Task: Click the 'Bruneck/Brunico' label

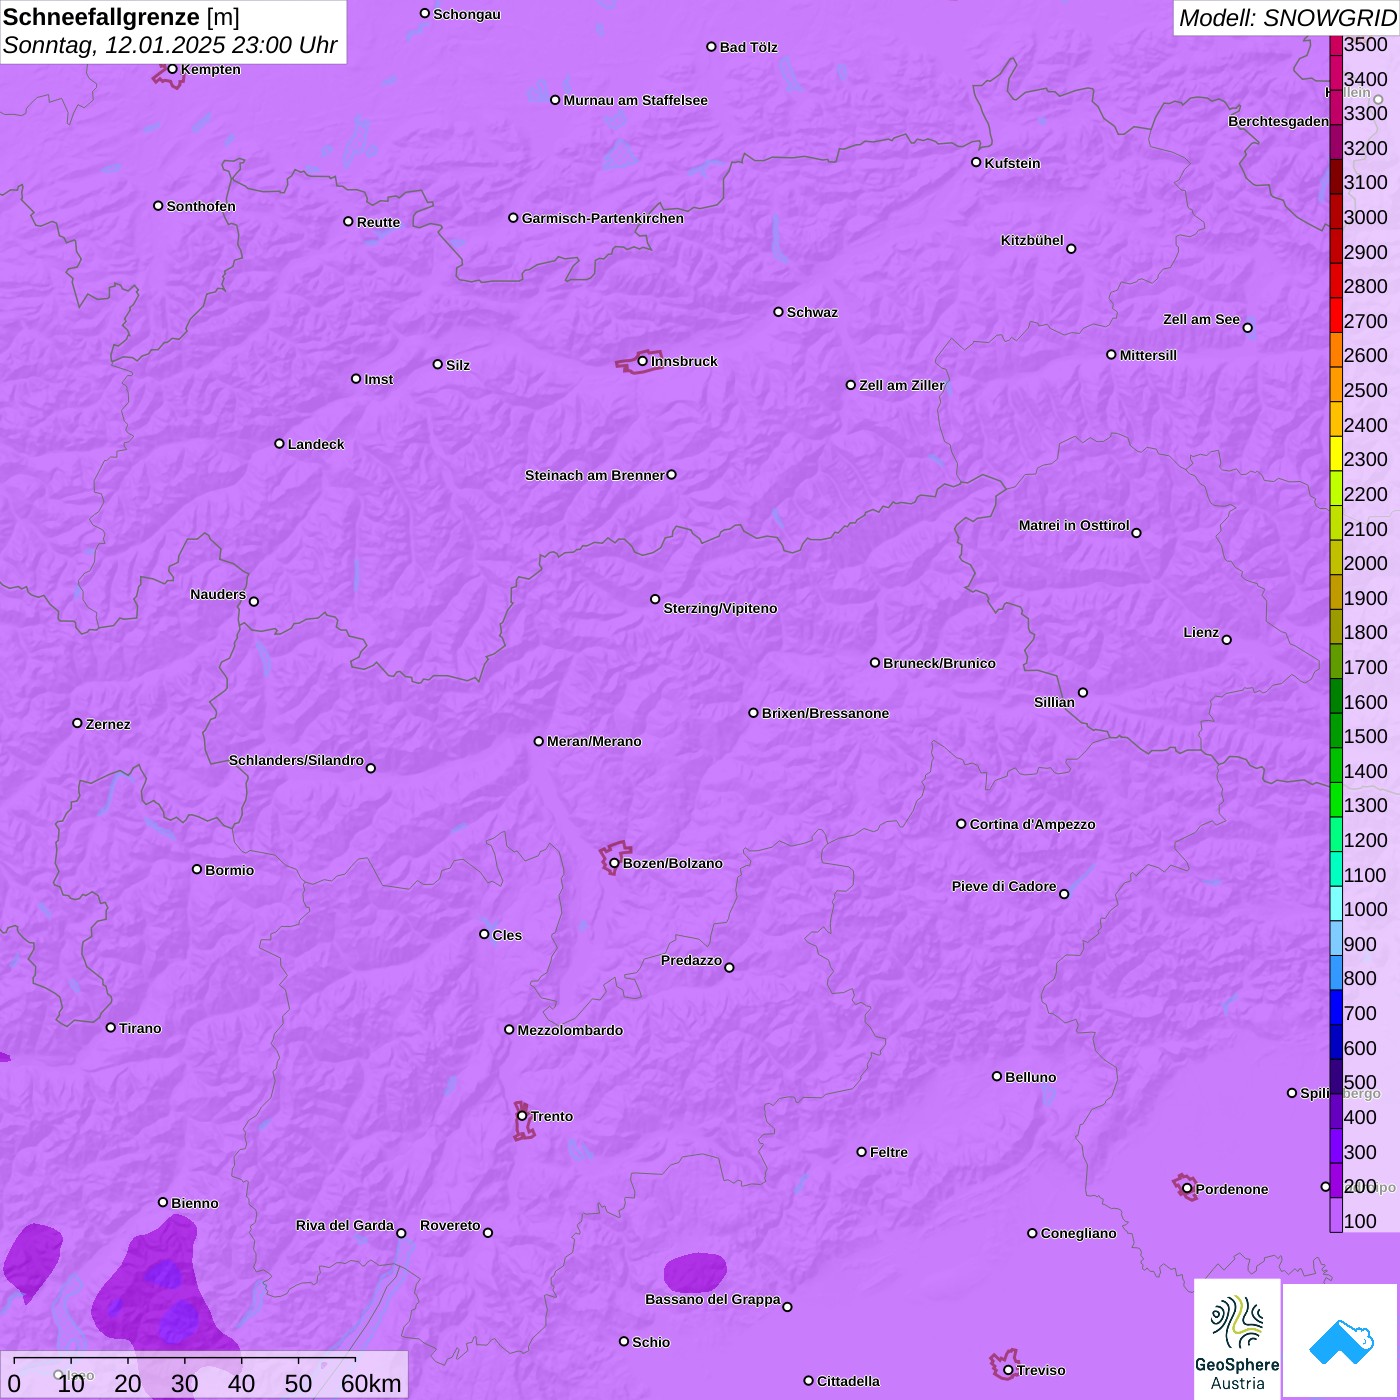Action: point(940,663)
